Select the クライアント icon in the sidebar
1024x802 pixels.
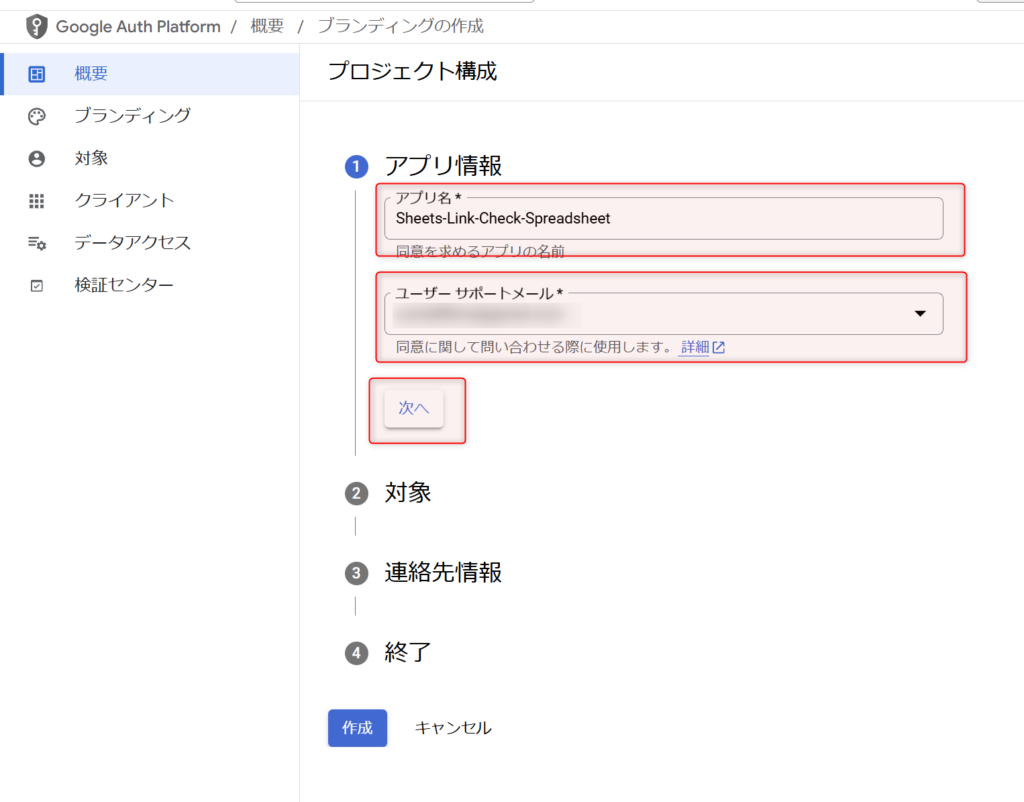click(x=37, y=199)
